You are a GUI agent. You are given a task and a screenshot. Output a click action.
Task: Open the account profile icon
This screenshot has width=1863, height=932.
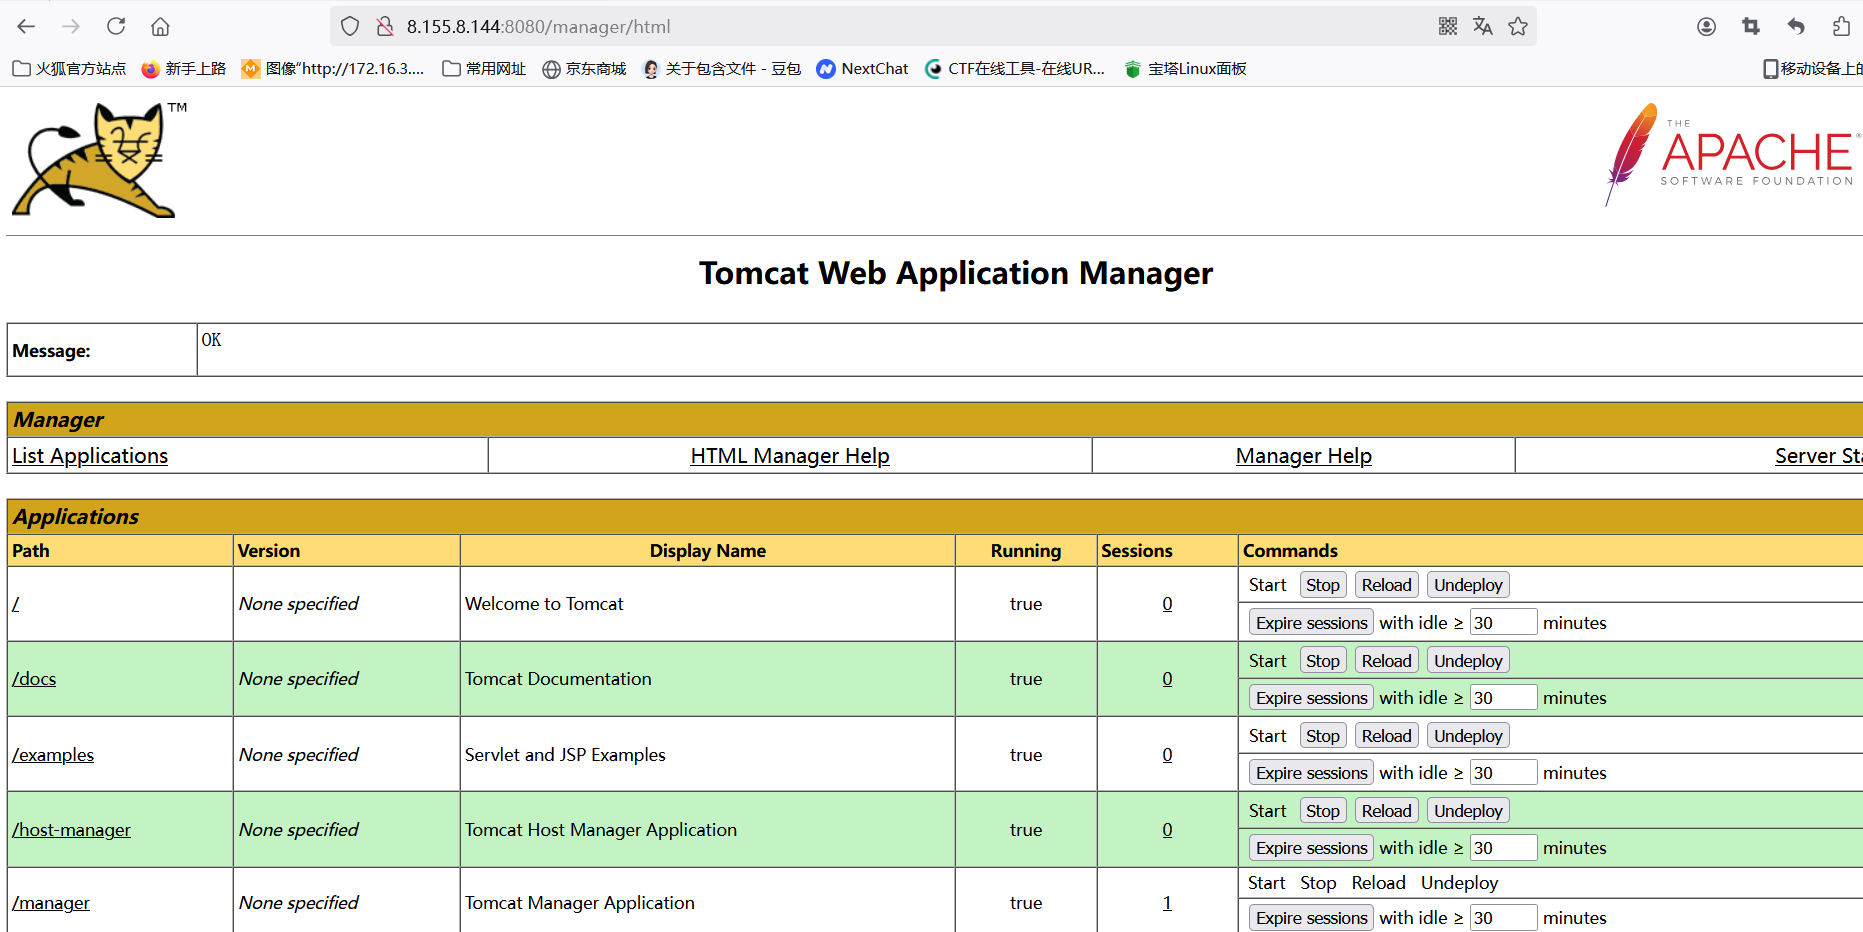pyautogui.click(x=1707, y=27)
